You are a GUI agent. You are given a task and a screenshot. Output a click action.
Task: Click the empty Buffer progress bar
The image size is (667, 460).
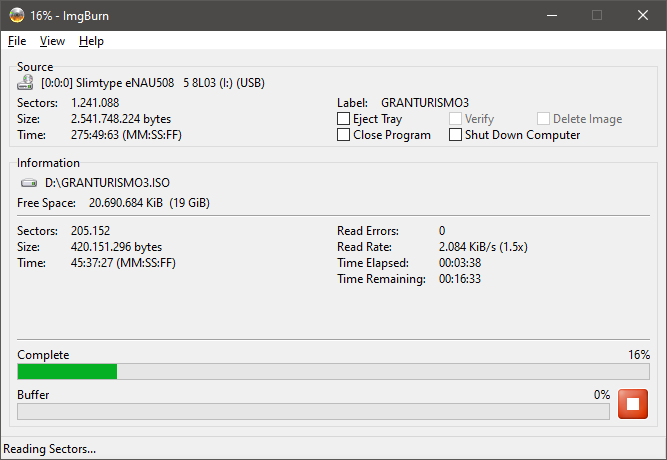click(312, 411)
